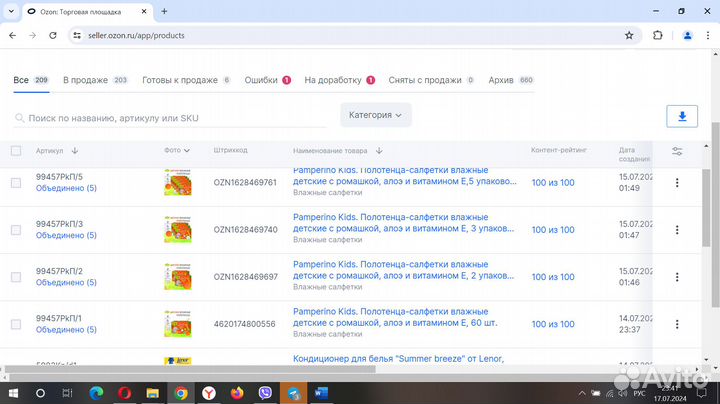The image size is (720, 404).
Task: Expand the Категория filter dropdown
Action: click(376, 115)
